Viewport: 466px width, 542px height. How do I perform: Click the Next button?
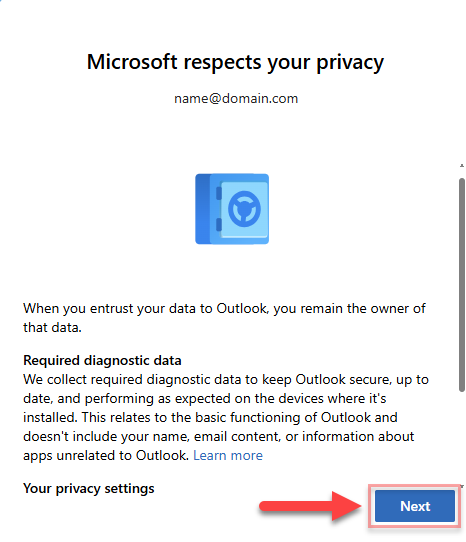pyautogui.click(x=414, y=506)
